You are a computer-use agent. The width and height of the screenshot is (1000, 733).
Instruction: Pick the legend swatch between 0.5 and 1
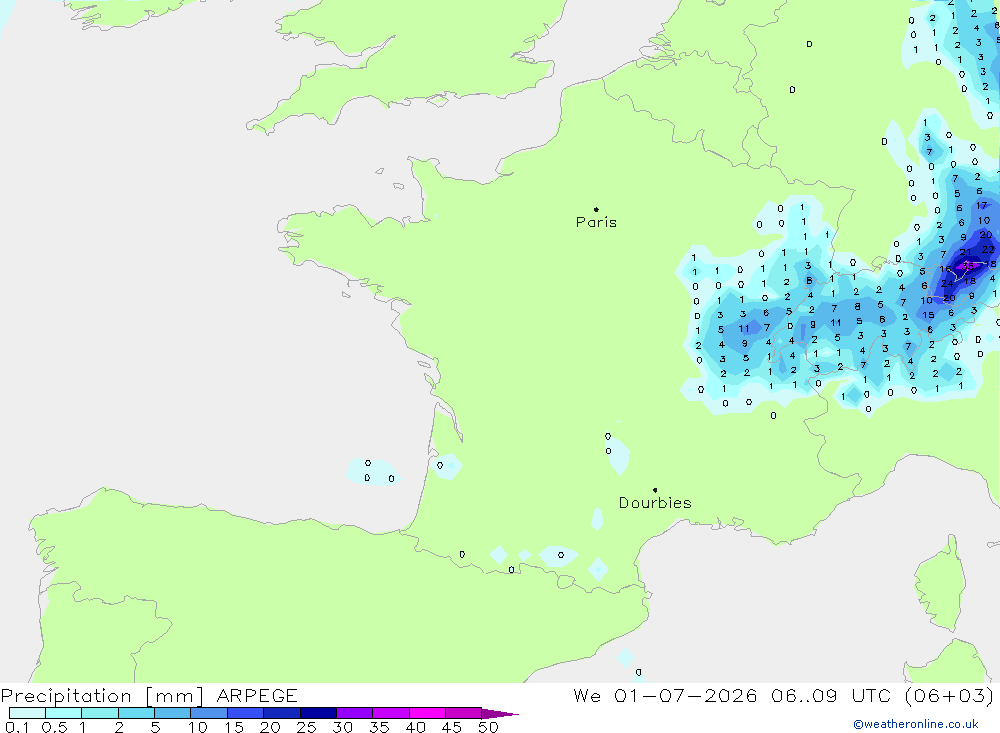point(64,713)
